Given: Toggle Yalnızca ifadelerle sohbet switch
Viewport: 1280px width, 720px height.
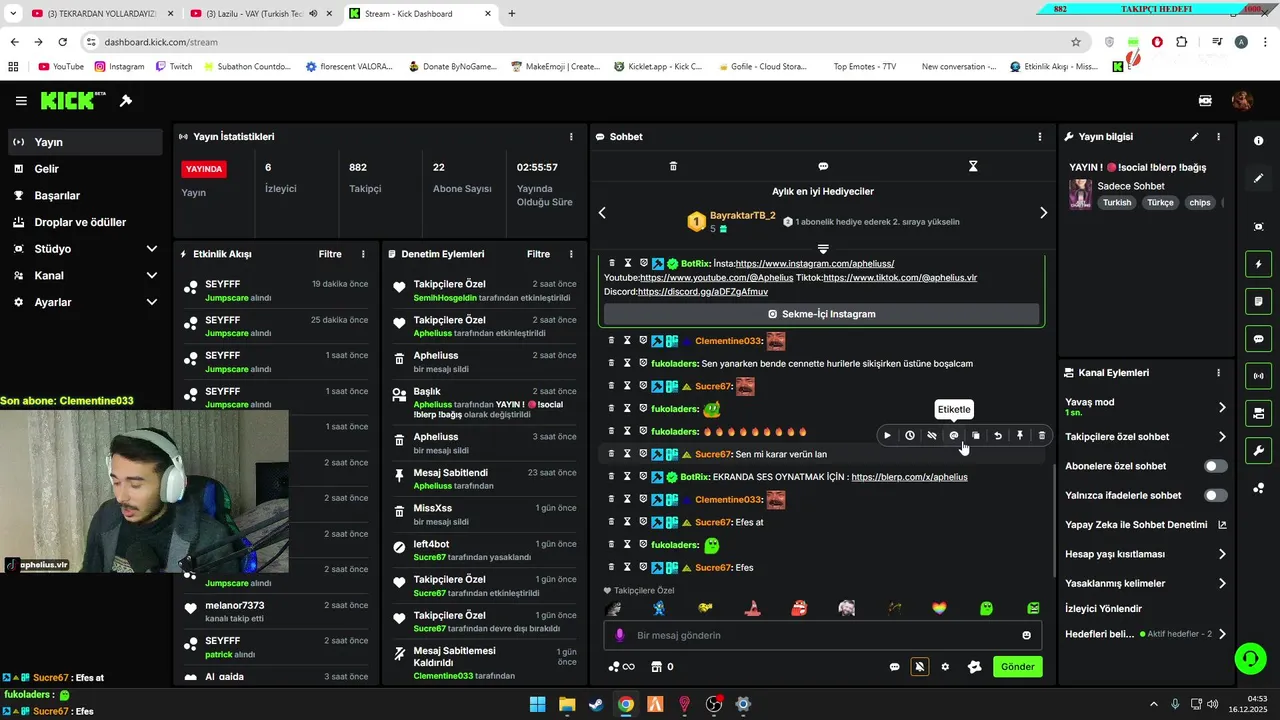Looking at the screenshot, I should click(1215, 495).
